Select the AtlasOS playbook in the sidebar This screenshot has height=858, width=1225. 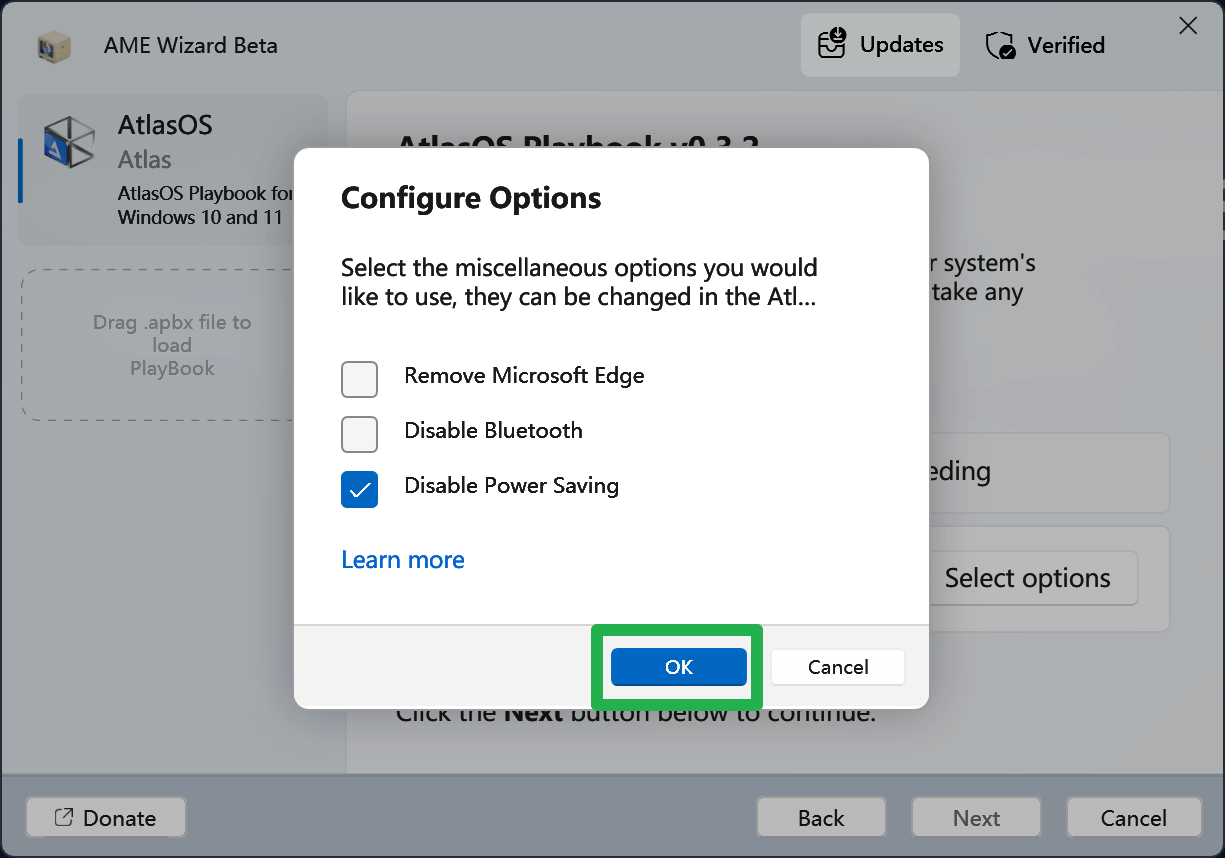pyautogui.click(x=173, y=169)
